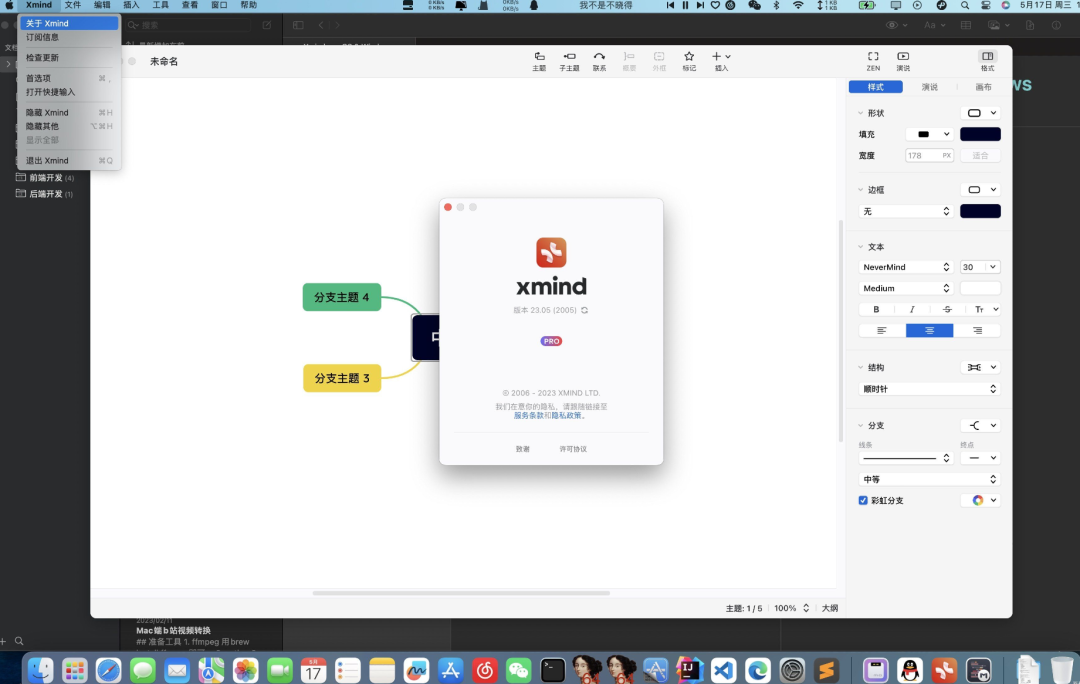This screenshot has width=1080, height=684.
Task: Open Calendar from the Dock
Action: click(313, 670)
